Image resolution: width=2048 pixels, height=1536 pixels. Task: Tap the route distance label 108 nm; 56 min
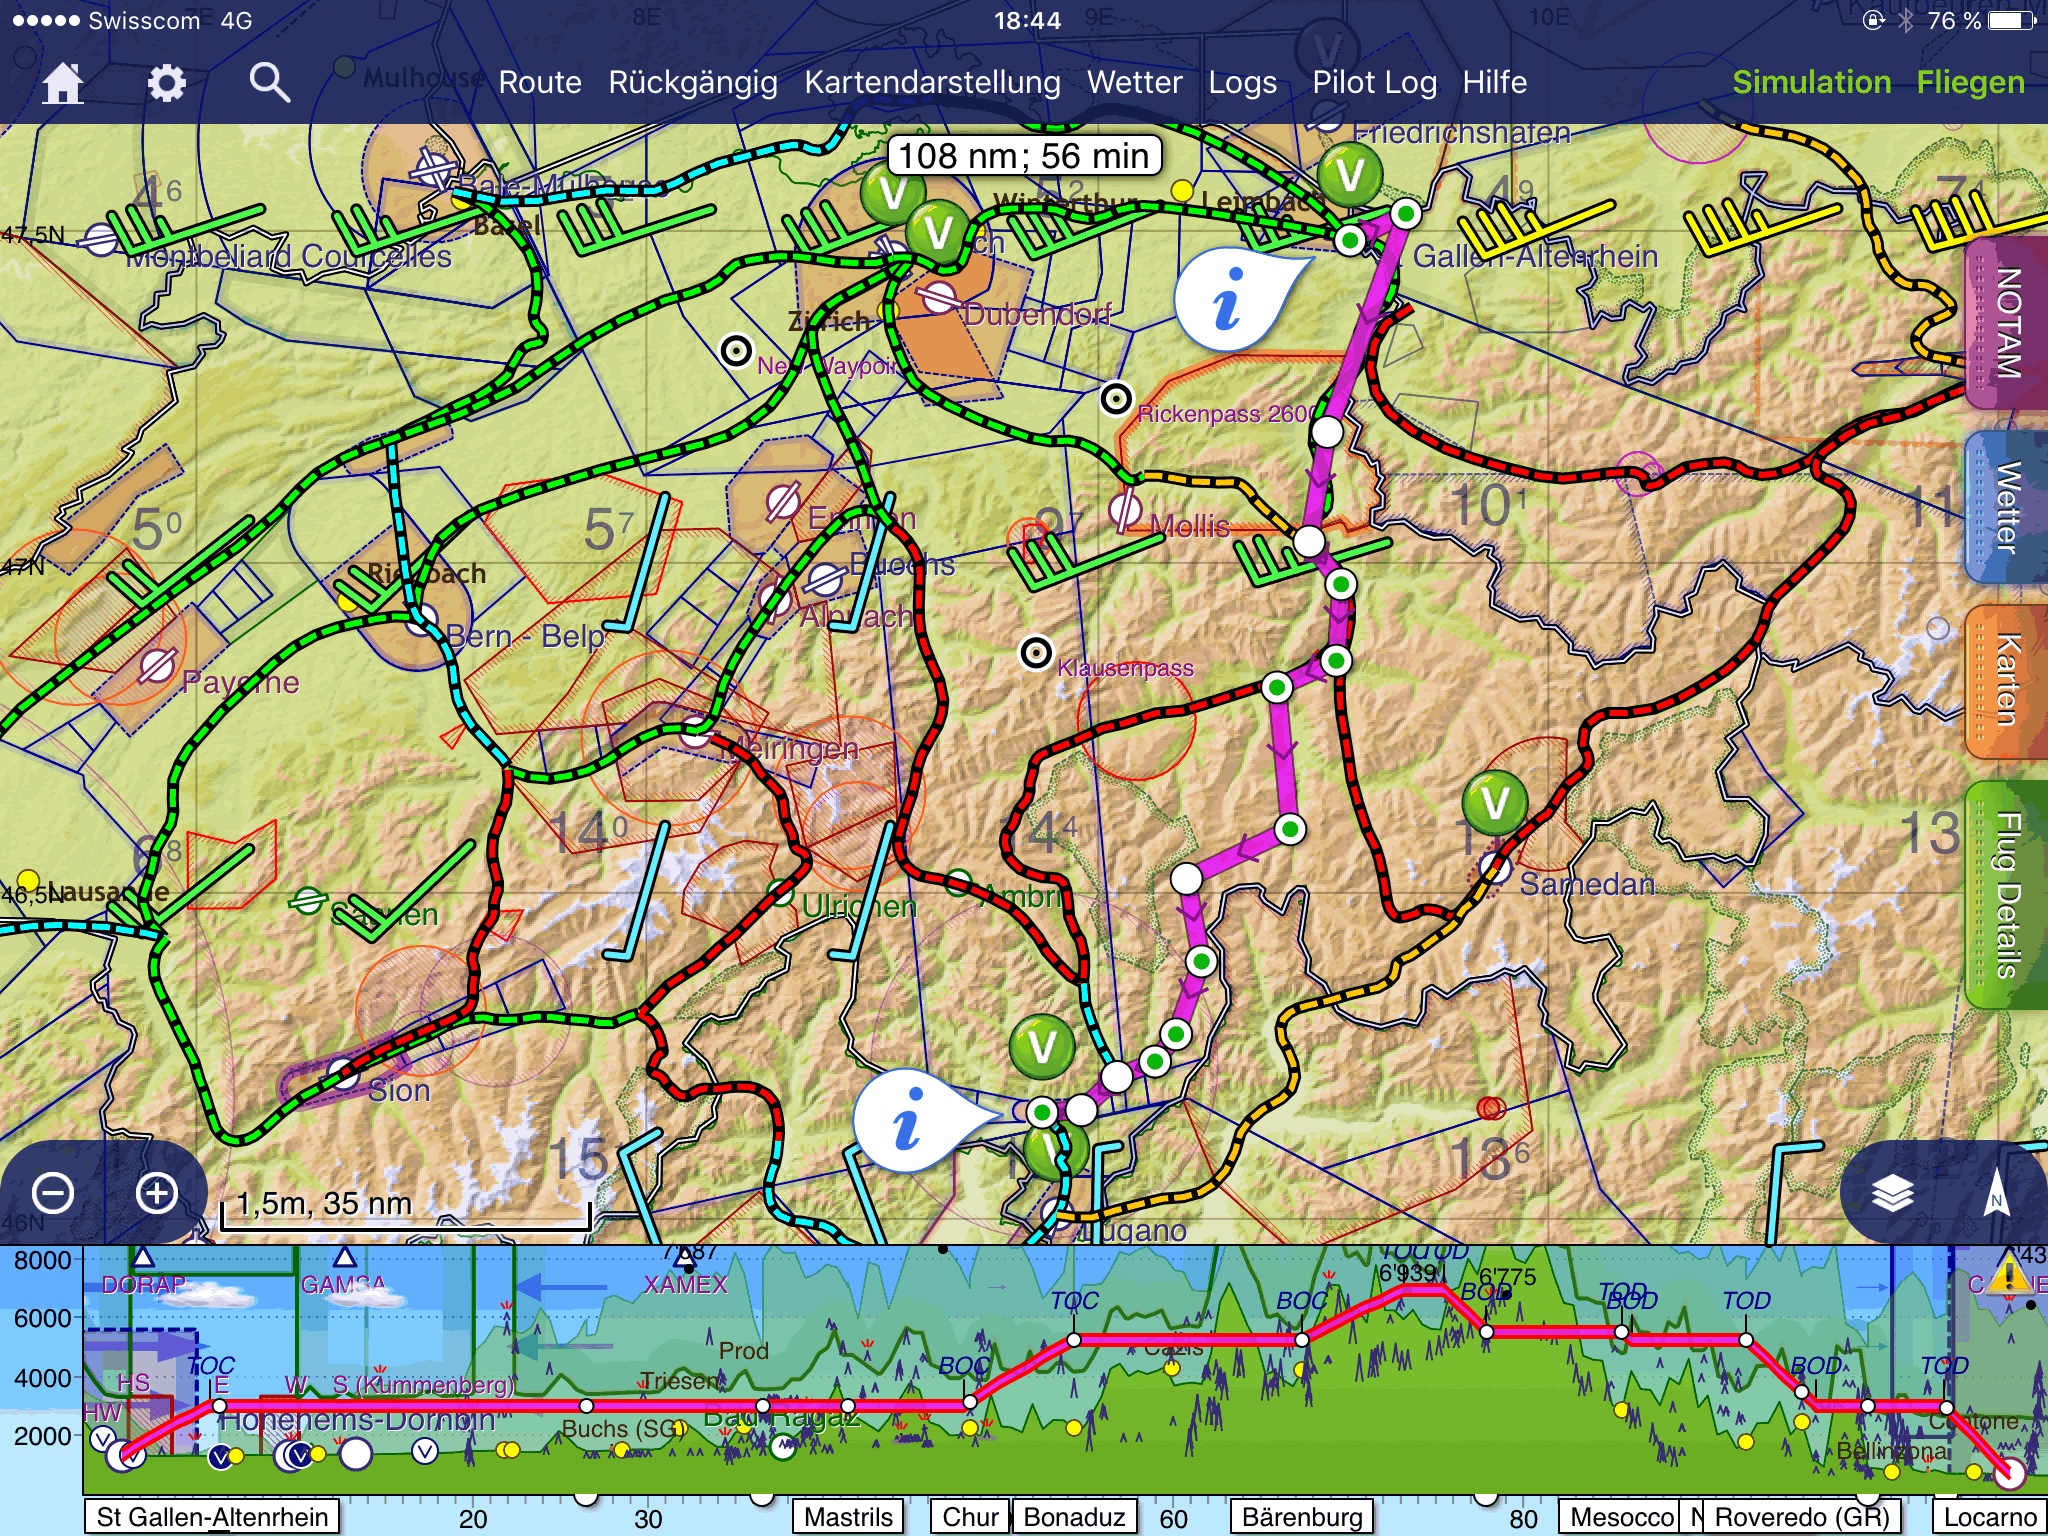click(1024, 156)
